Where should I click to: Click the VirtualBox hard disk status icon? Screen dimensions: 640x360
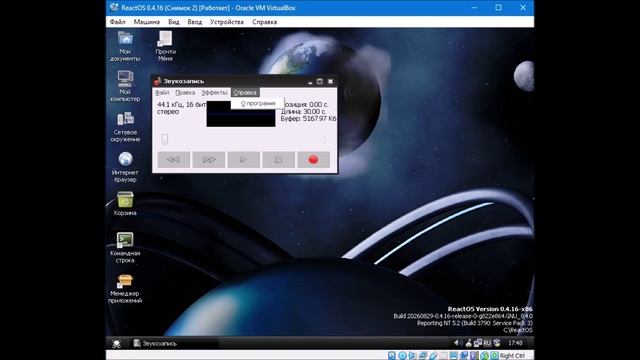(392, 356)
